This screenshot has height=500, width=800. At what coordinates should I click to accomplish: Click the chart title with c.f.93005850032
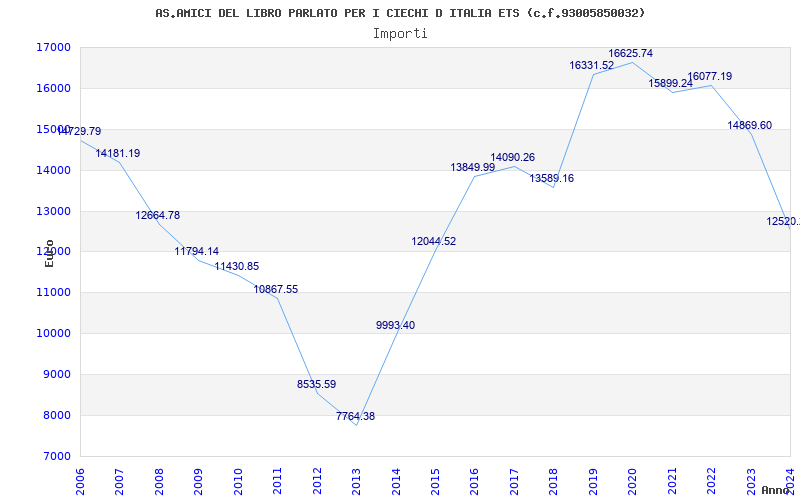[x=401, y=13]
